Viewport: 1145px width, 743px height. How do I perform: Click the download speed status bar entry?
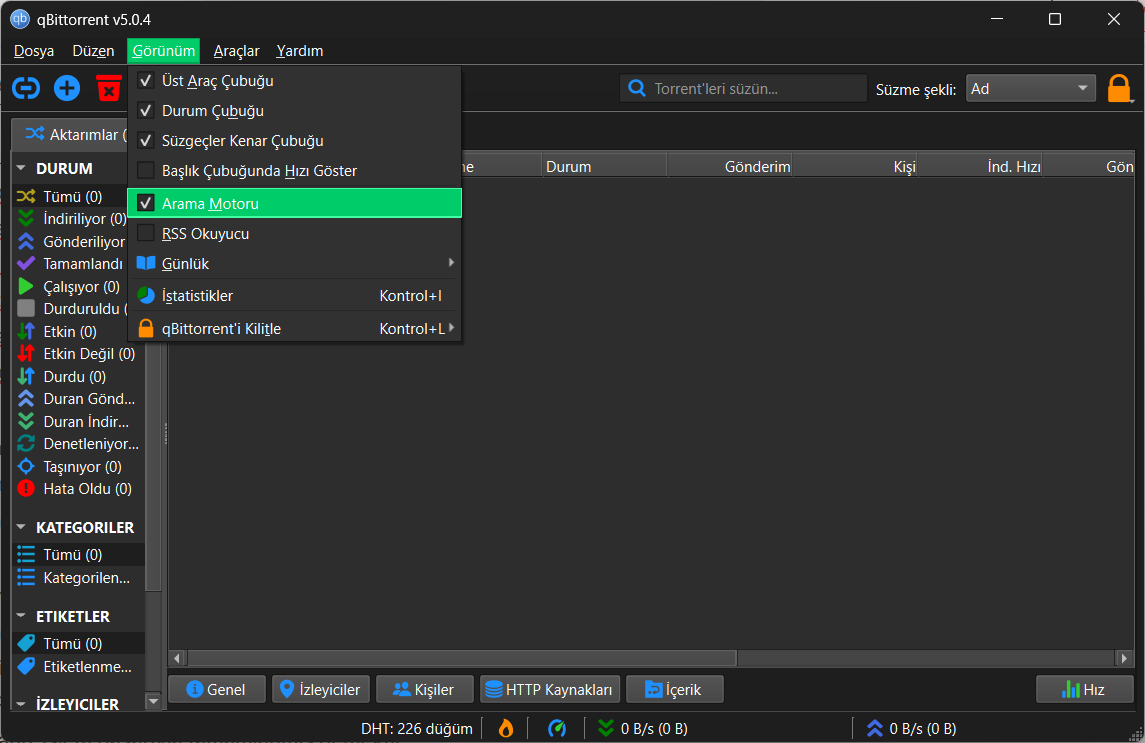(x=643, y=728)
